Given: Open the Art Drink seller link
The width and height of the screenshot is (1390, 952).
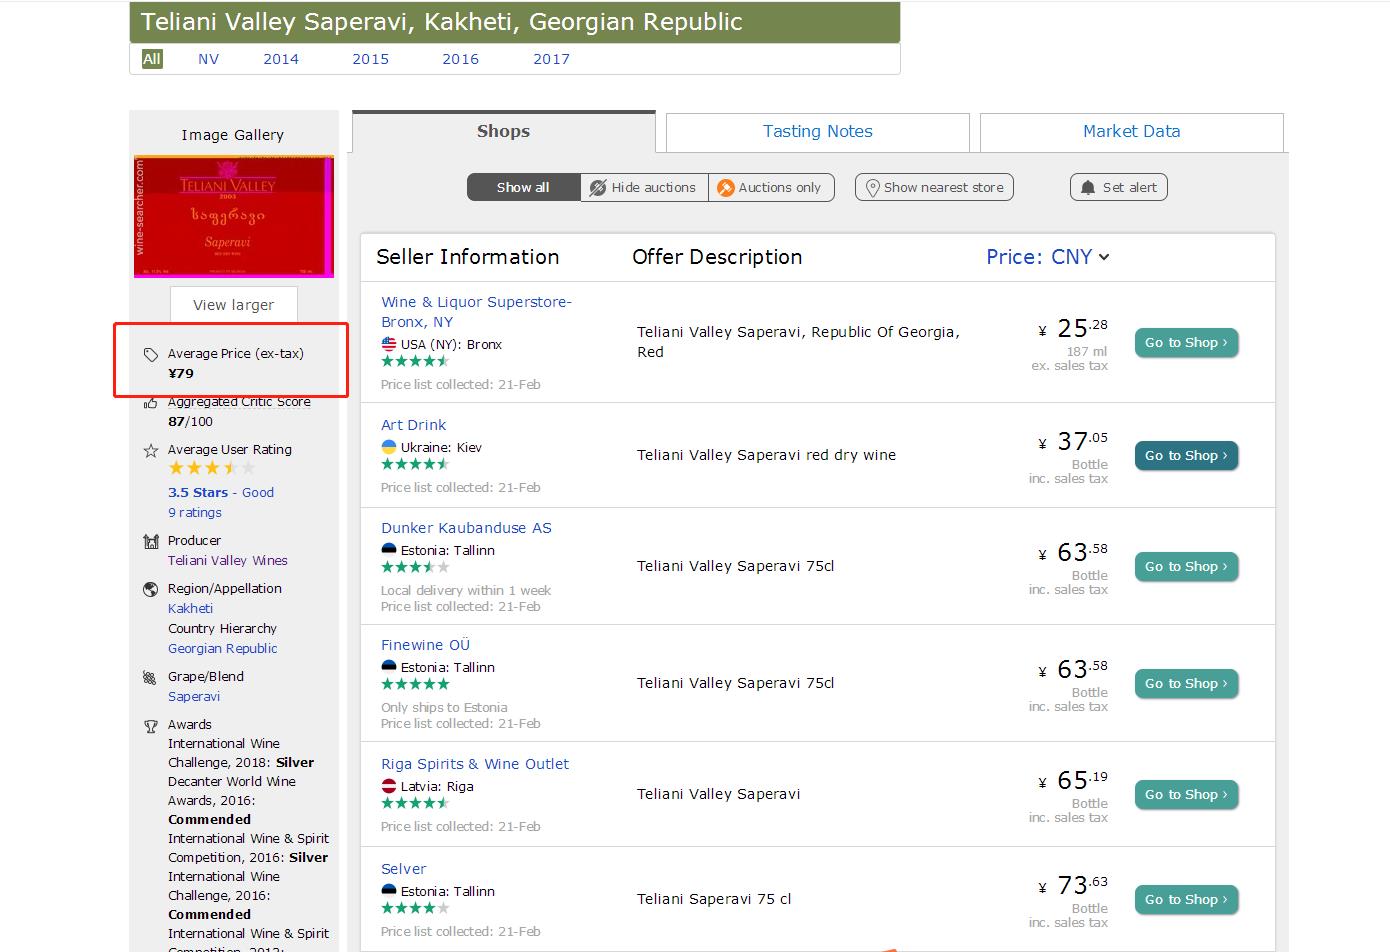Looking at the screenshot, I should point(414,425).
